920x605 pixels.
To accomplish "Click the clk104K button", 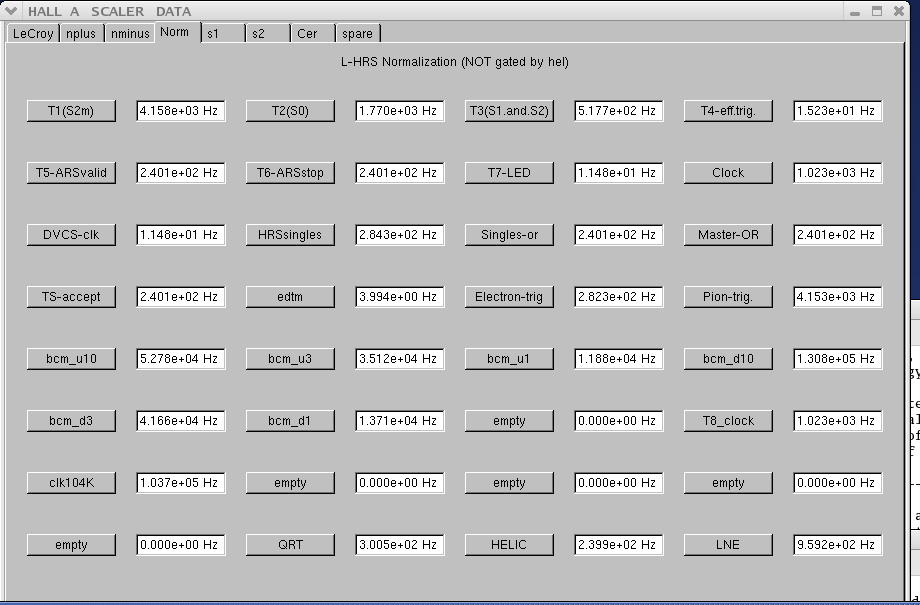I will coord(71,483).
